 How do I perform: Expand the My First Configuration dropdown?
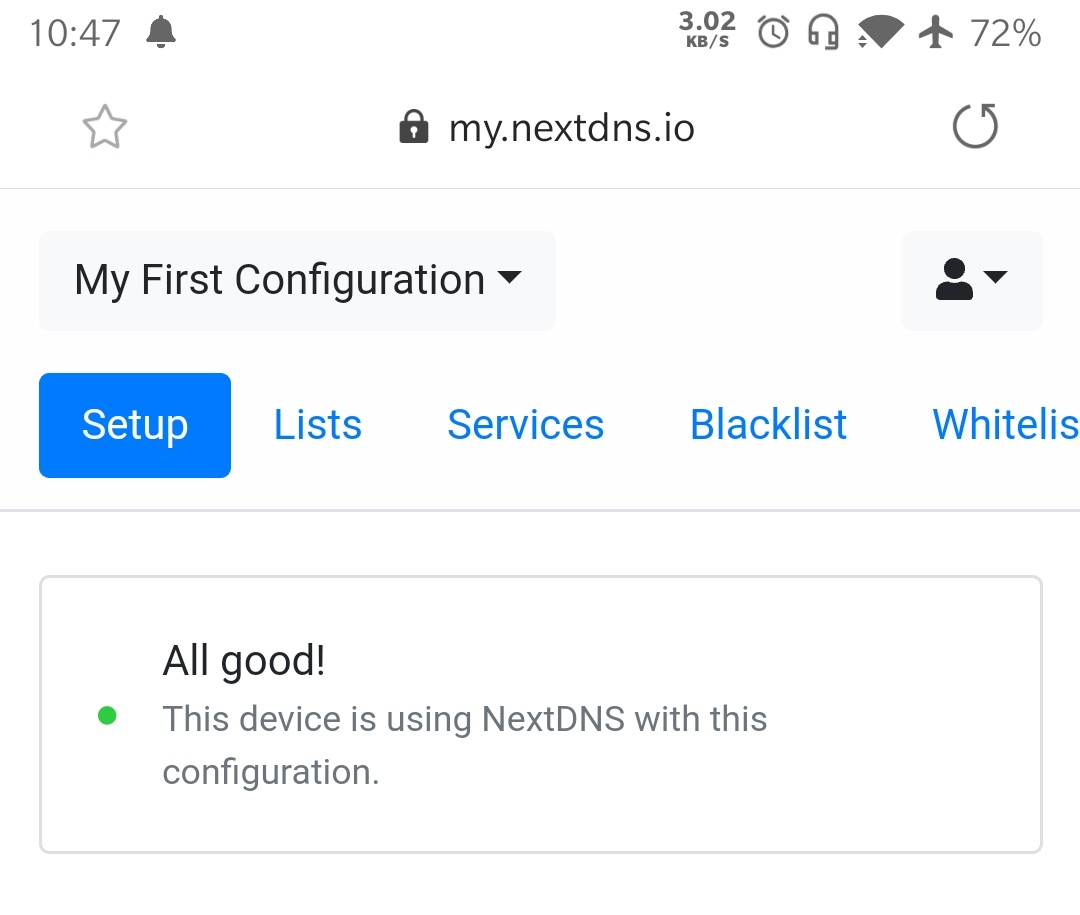coord(297,280)
